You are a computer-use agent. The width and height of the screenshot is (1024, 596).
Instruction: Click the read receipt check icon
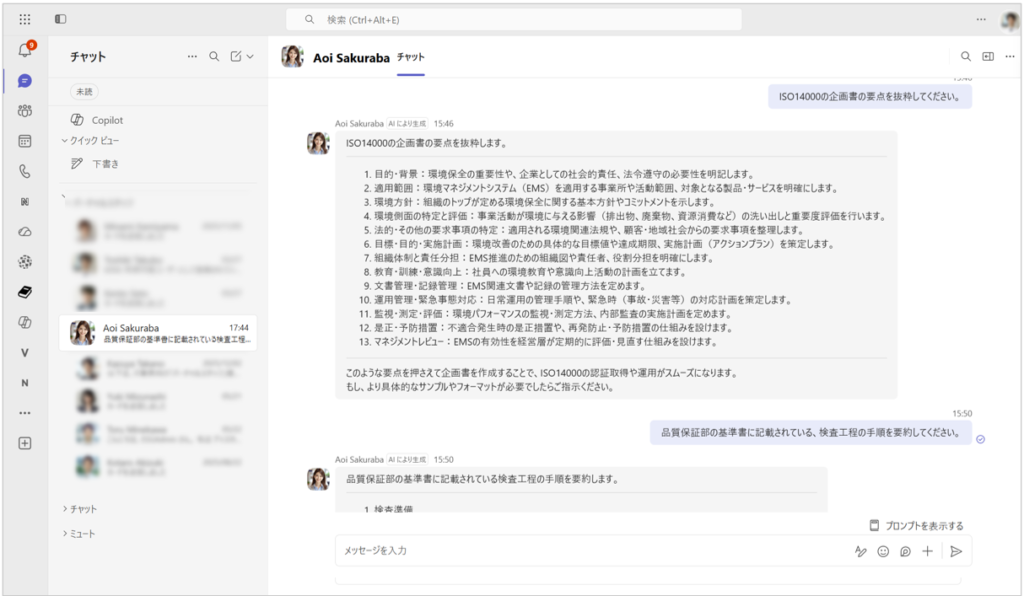click(x=980, y=439)
